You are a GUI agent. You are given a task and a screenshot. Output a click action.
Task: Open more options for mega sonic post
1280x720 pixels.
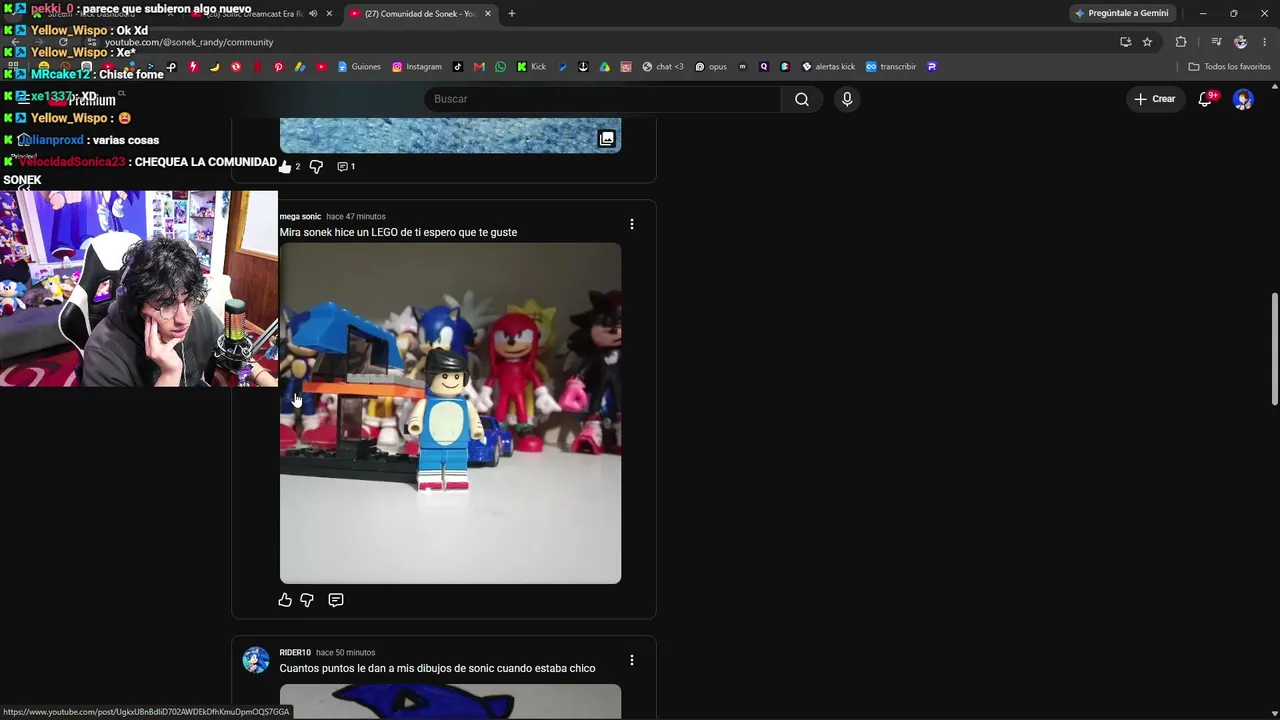[631, 224]
